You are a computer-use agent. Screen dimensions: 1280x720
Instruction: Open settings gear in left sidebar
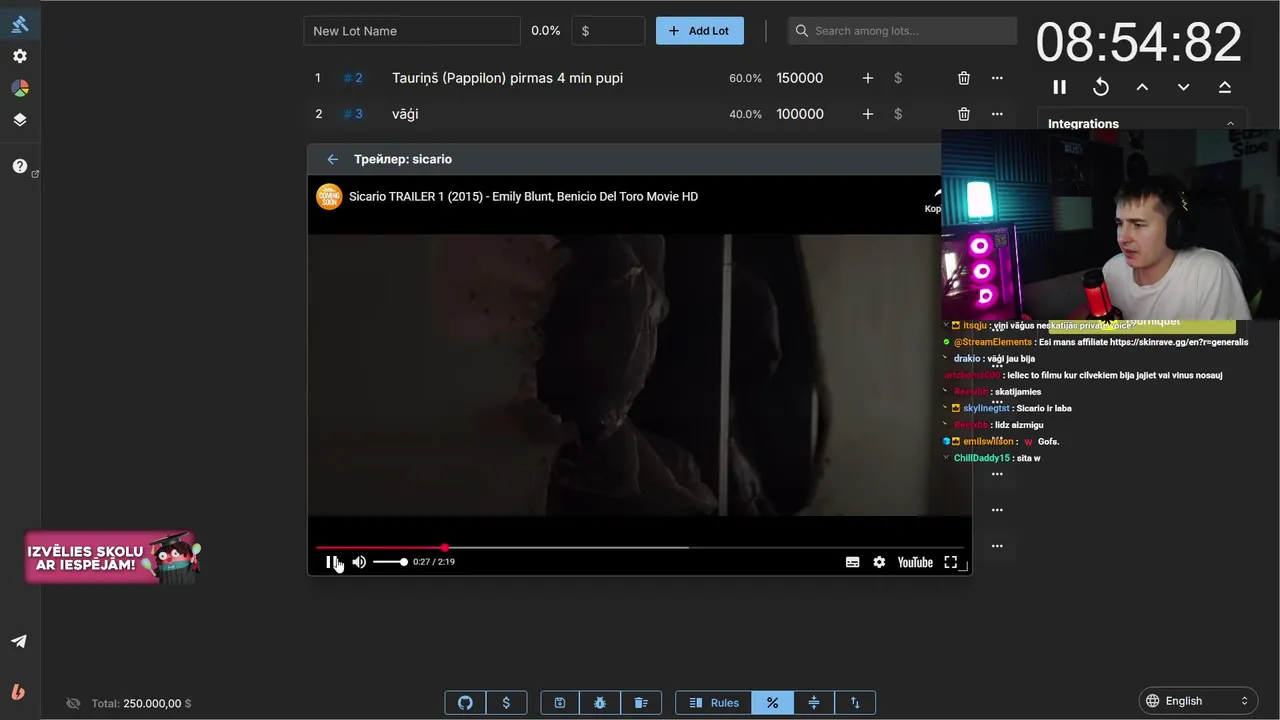pyautogui.click(x=20, y=56)
